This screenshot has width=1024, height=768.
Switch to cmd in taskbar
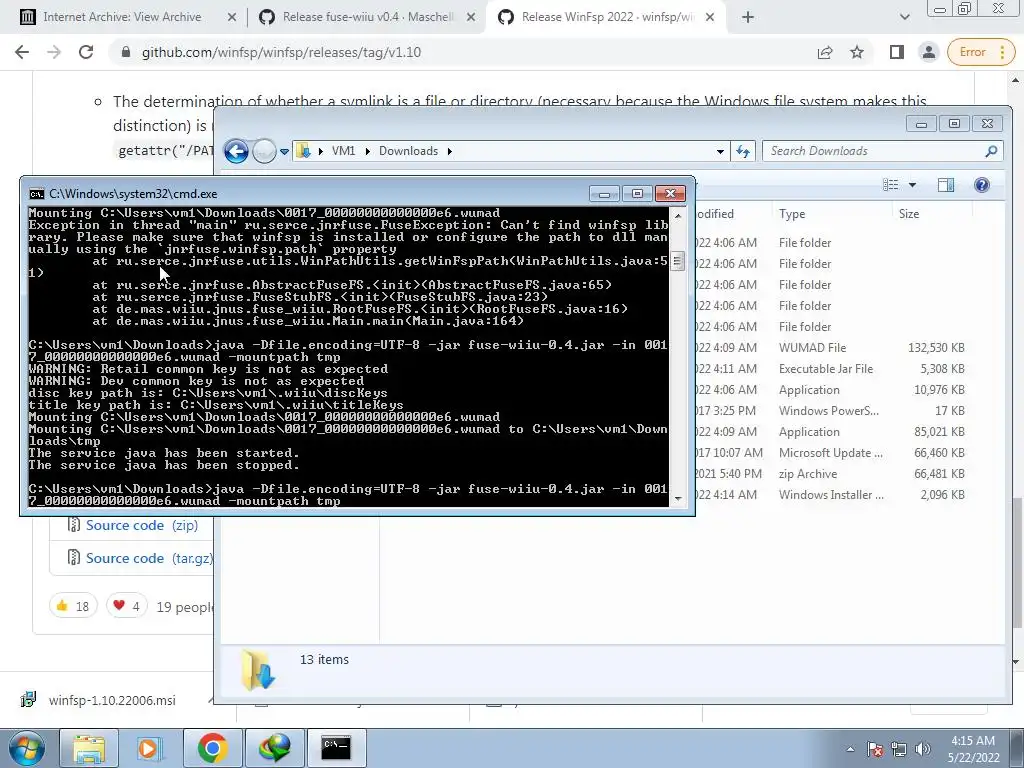click(336, 747)
